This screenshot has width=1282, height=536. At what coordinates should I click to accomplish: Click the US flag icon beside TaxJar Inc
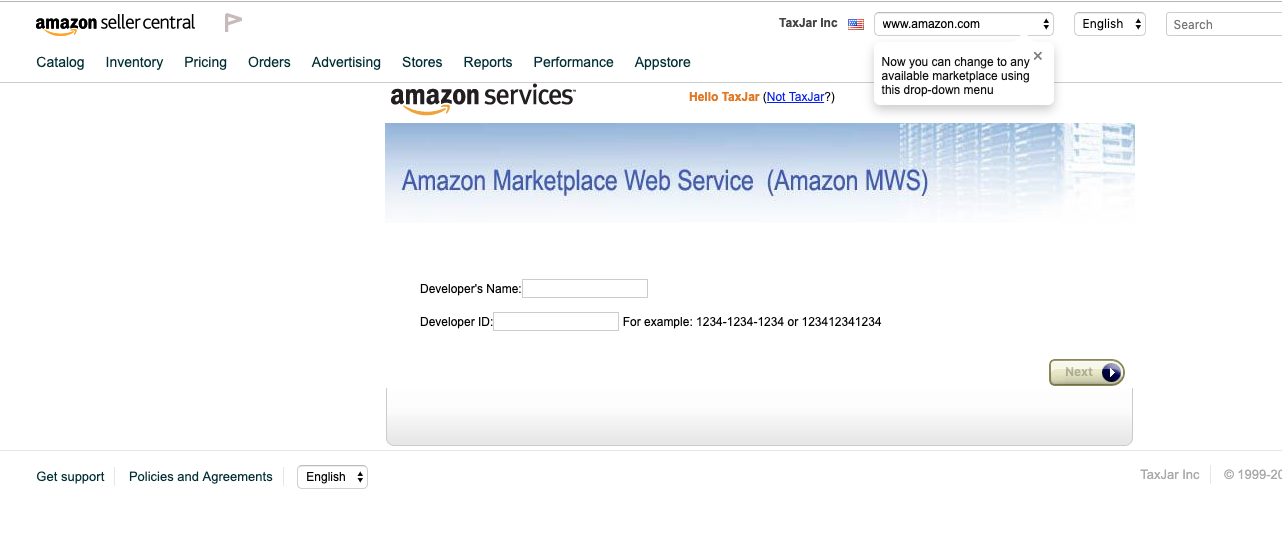pos(856,24)
